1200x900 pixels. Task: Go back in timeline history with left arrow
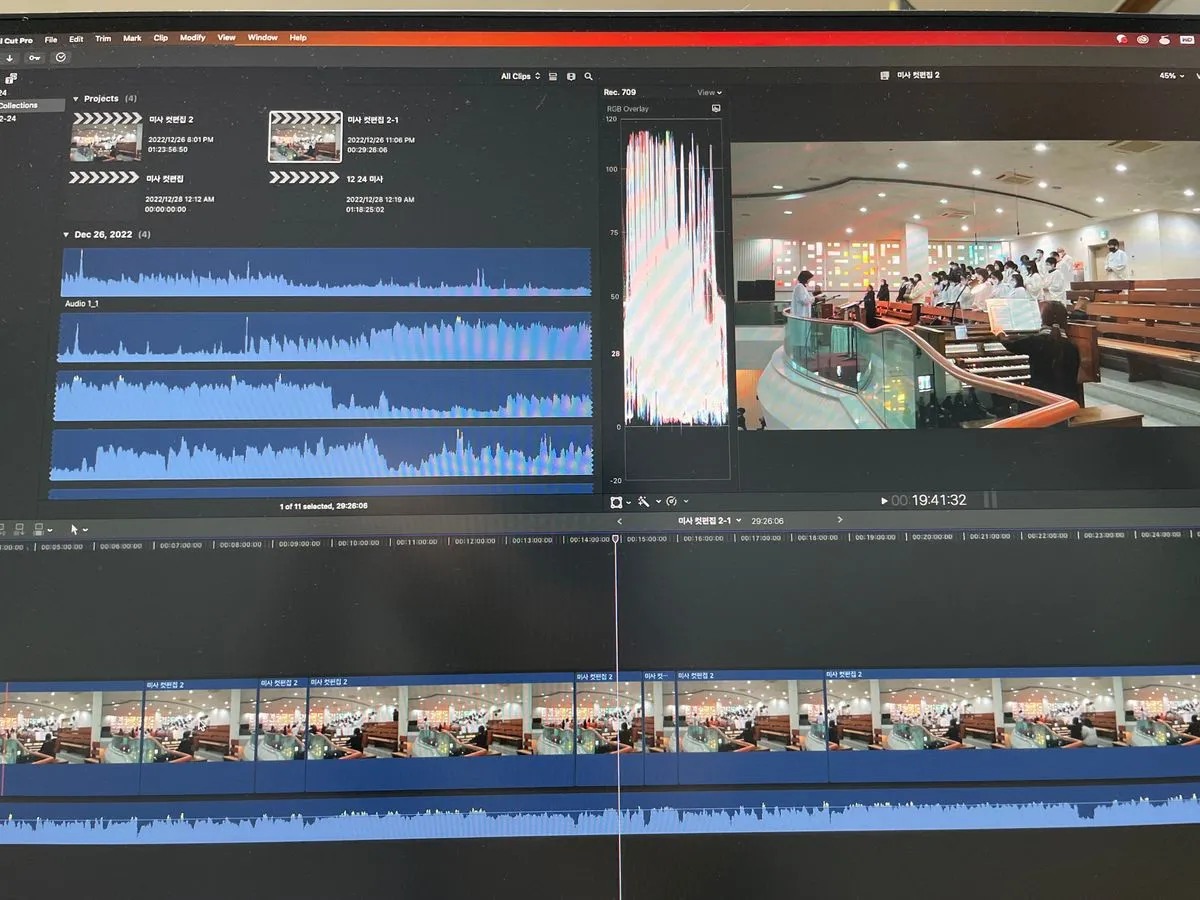click(619, 521)
